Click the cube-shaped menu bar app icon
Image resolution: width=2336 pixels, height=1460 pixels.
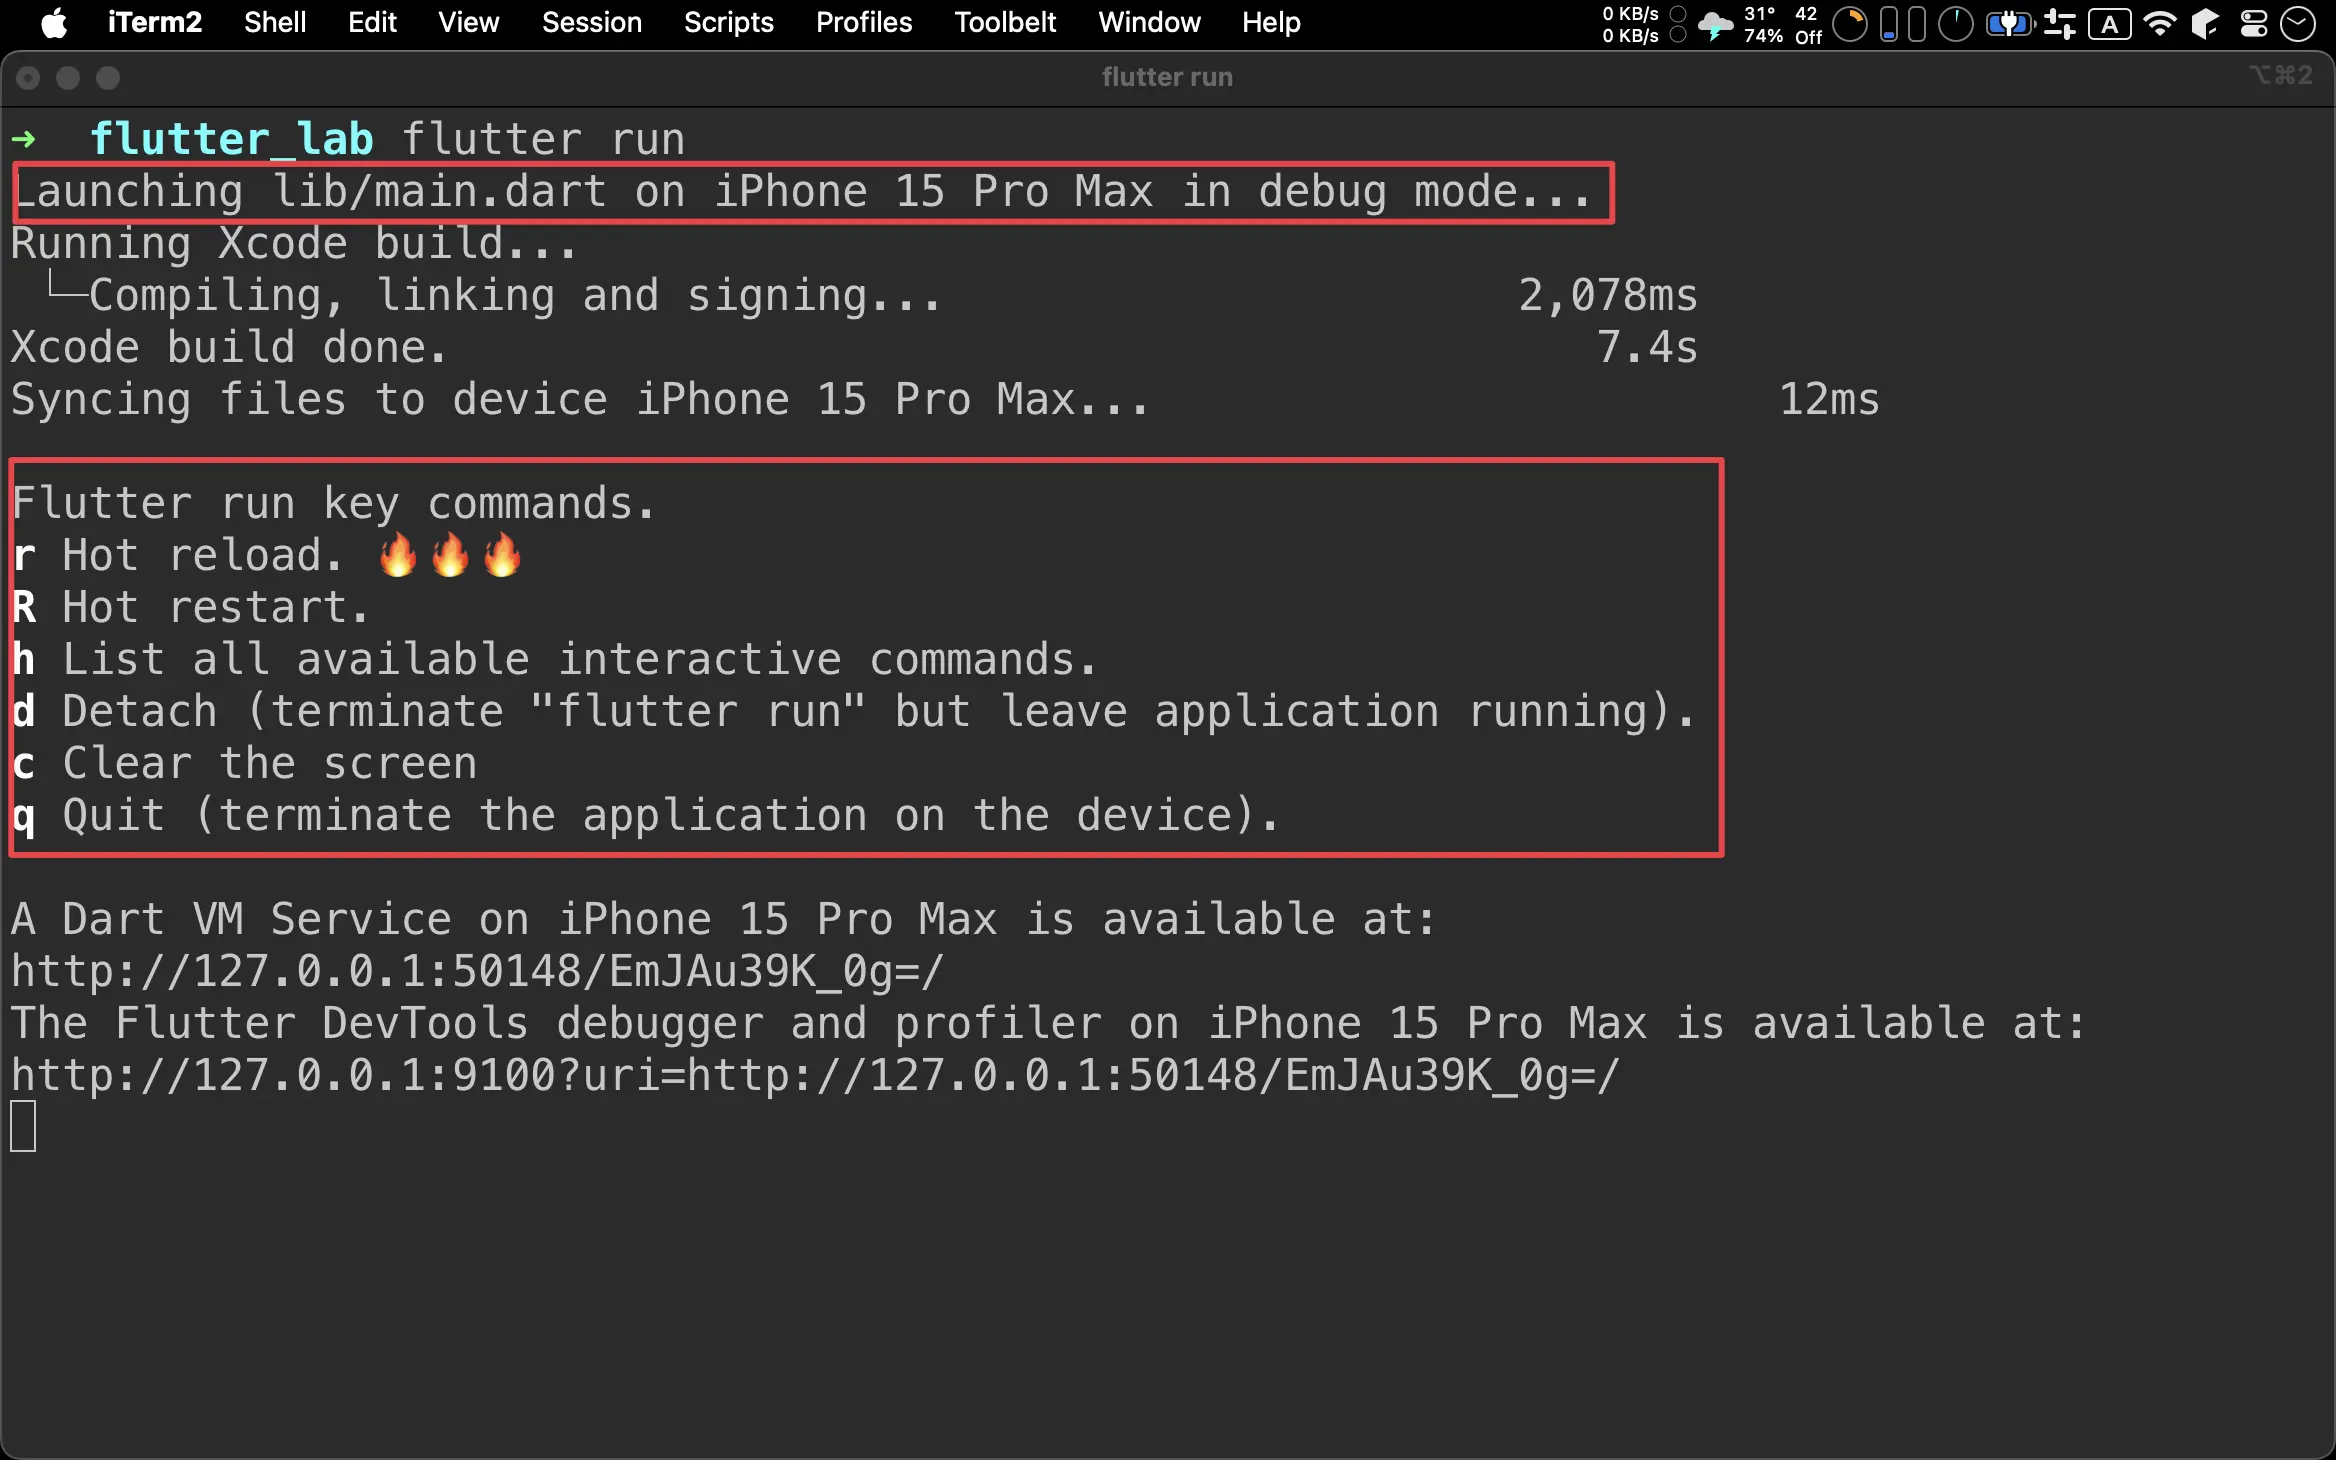2205,24
